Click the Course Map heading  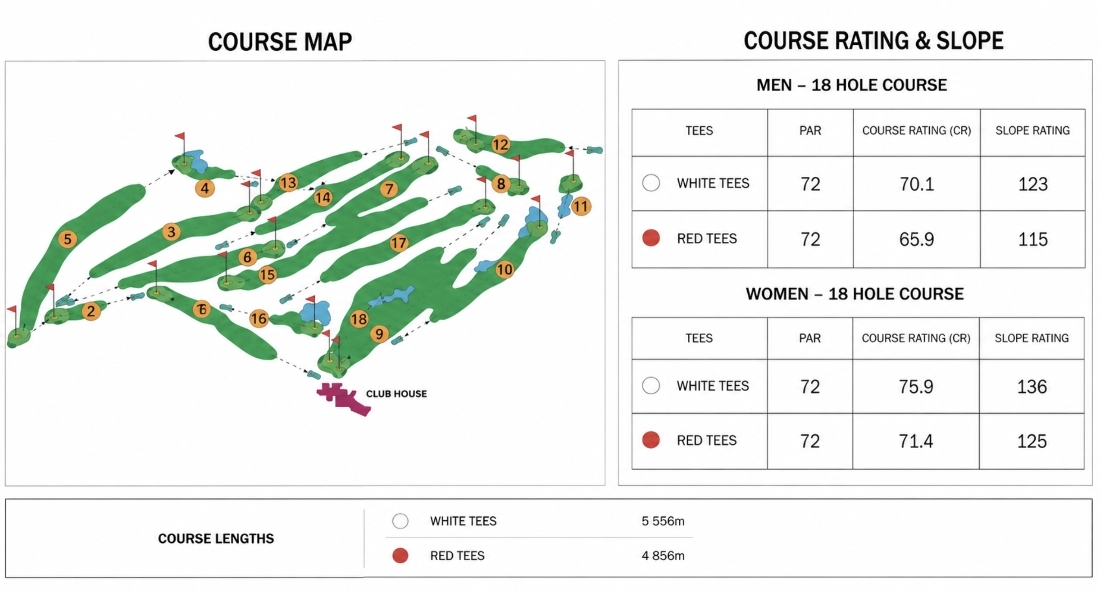click(280, 42)
